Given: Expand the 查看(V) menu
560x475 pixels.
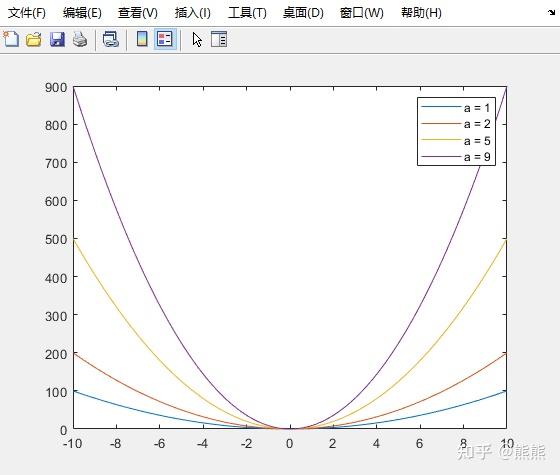Looking at the screenshot, I should (138, 13).
